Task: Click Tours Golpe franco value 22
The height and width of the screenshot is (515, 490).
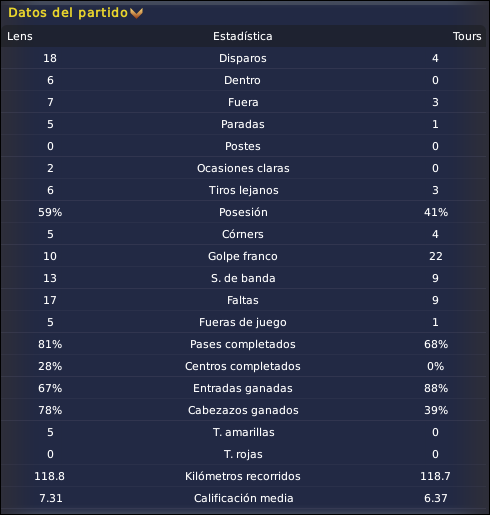Action: pyautogui.click(x=436, y=256)
